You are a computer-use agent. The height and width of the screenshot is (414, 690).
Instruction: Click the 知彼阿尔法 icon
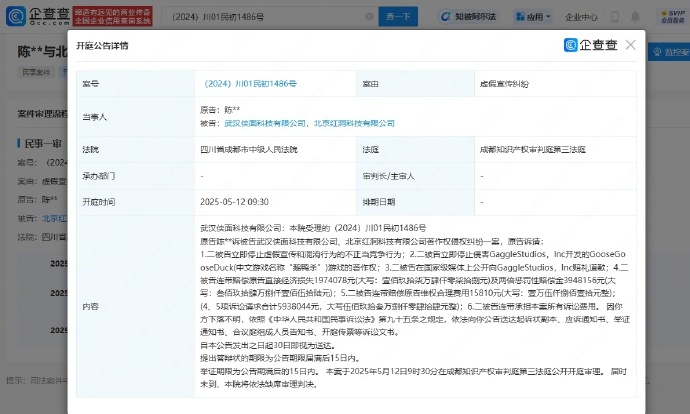pyautogui.click(x=468, y=17)
